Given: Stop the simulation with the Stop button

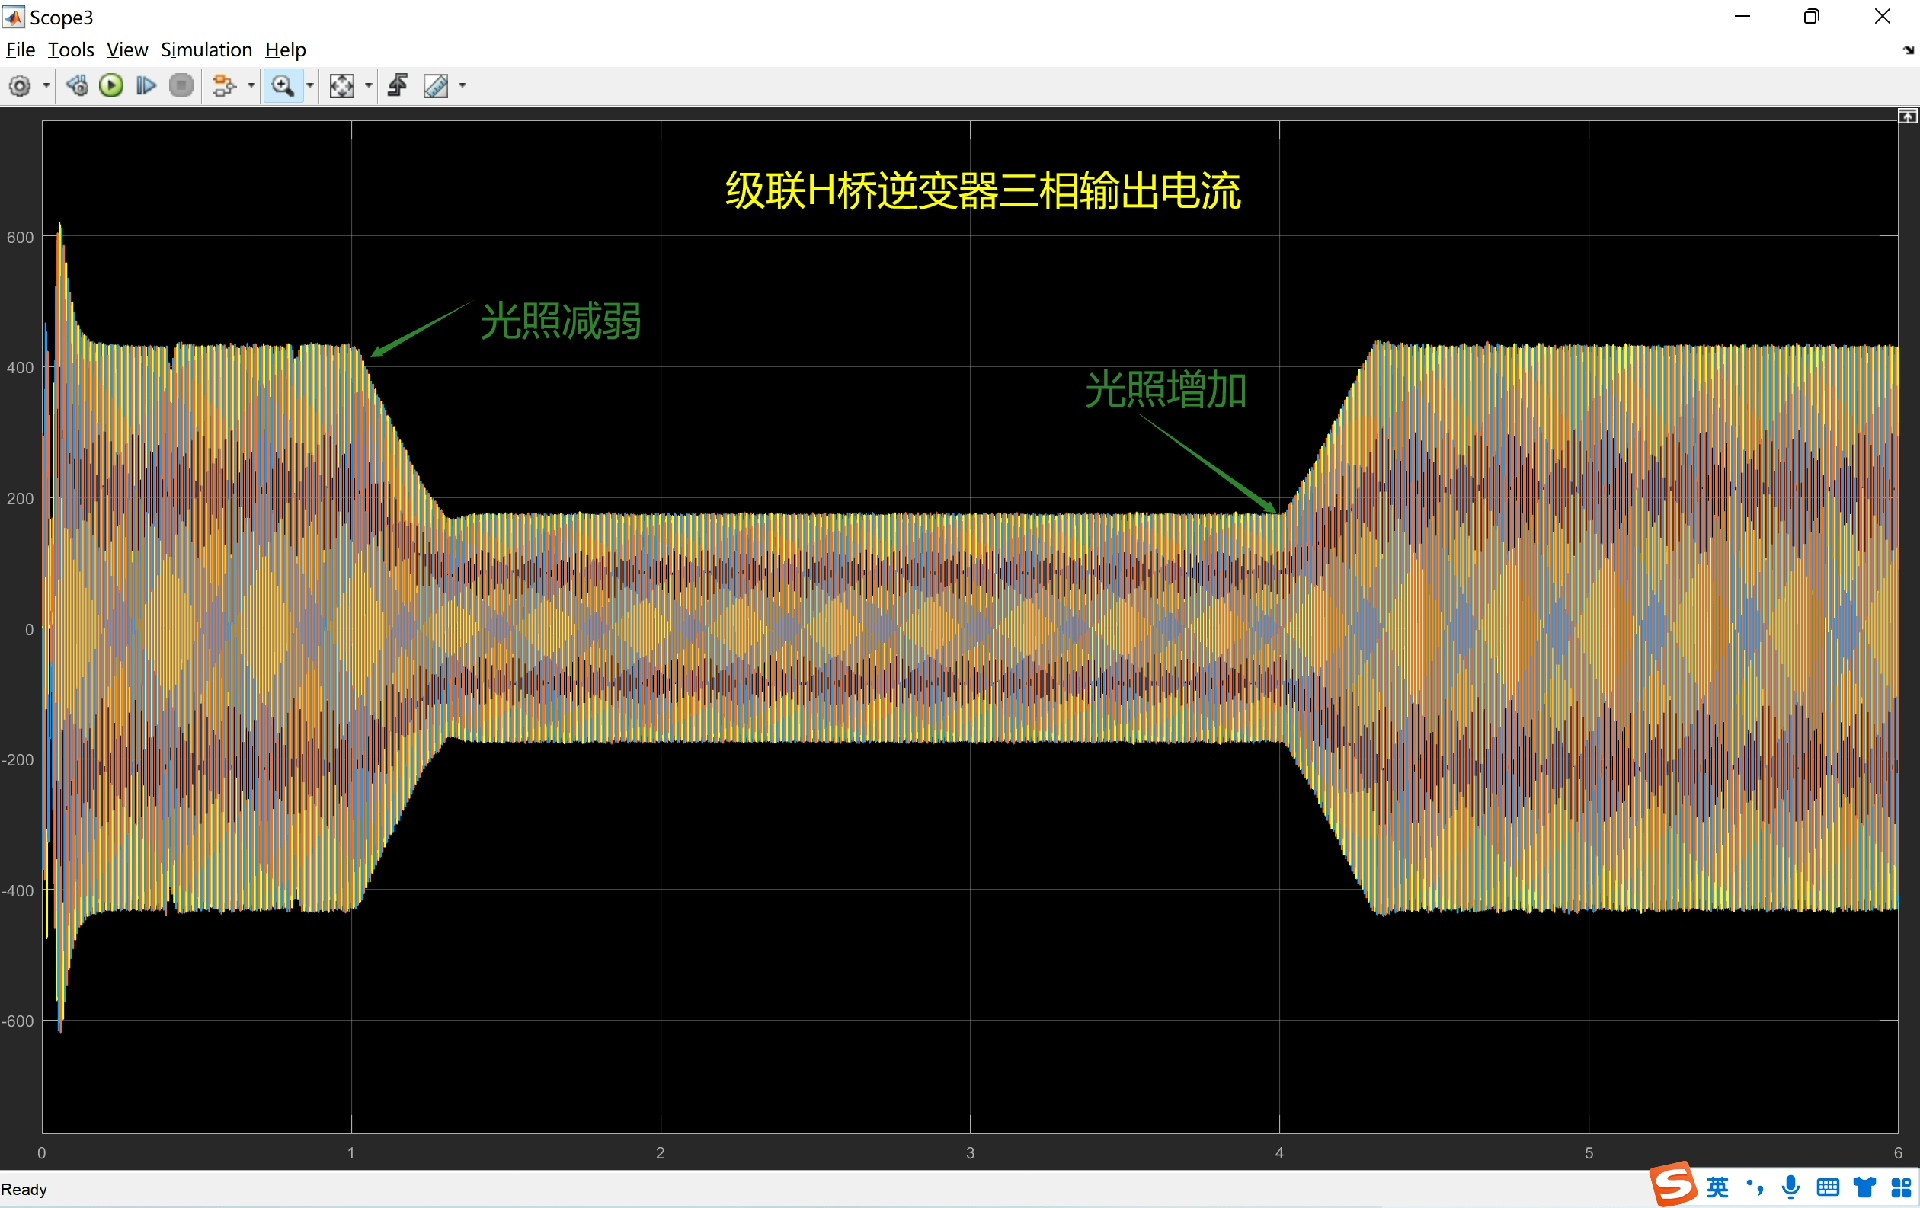Looking at the screenshot, I should pyautogui.click(x=181, y=86).
